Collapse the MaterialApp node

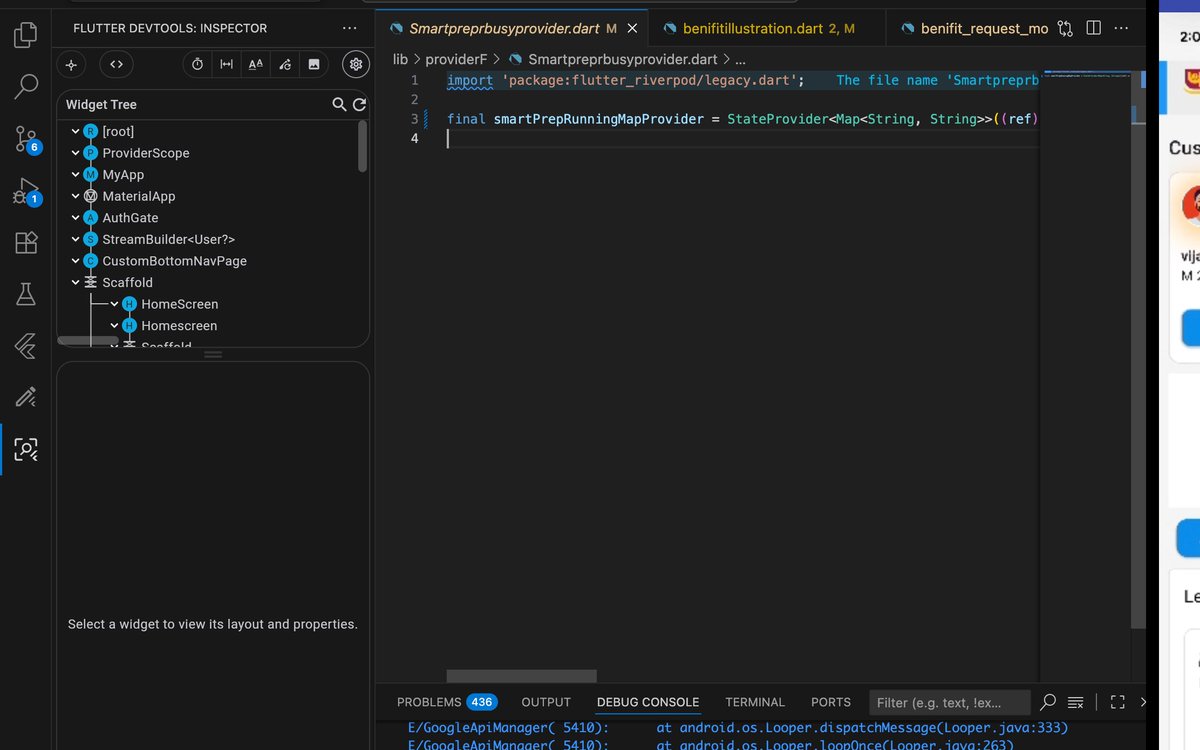pos(75,196)
